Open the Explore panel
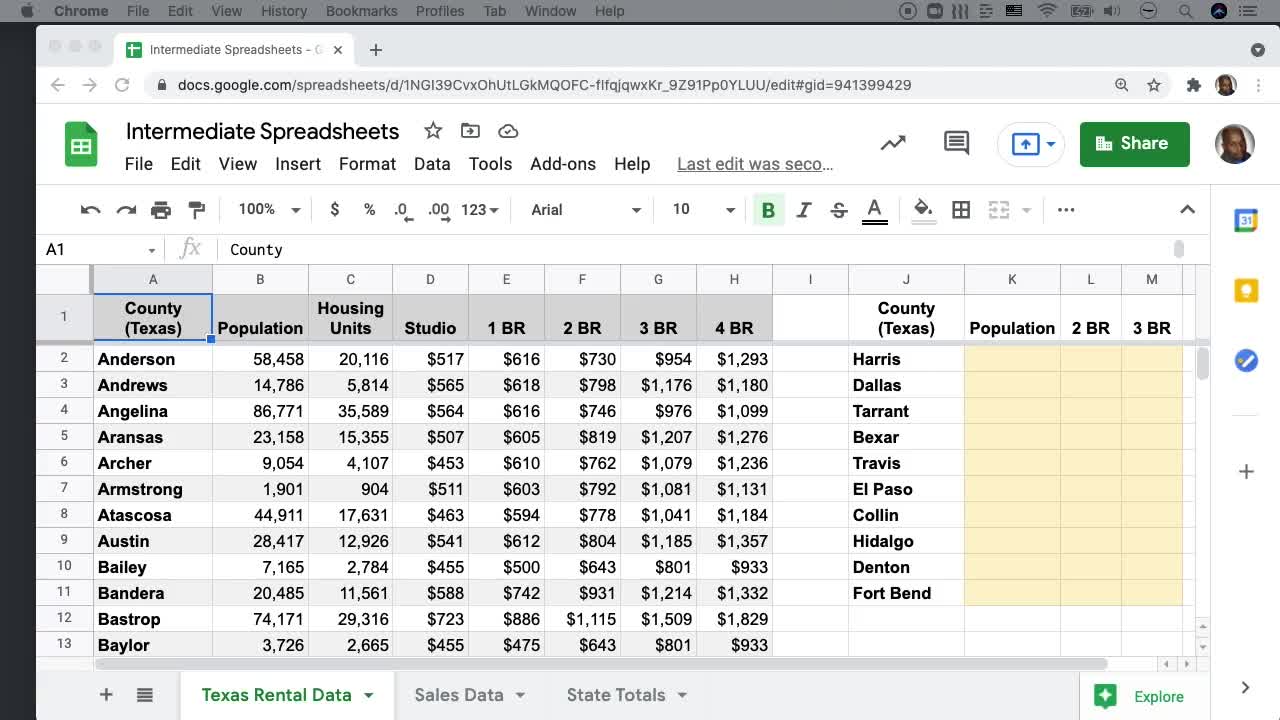 point(1140,695)
